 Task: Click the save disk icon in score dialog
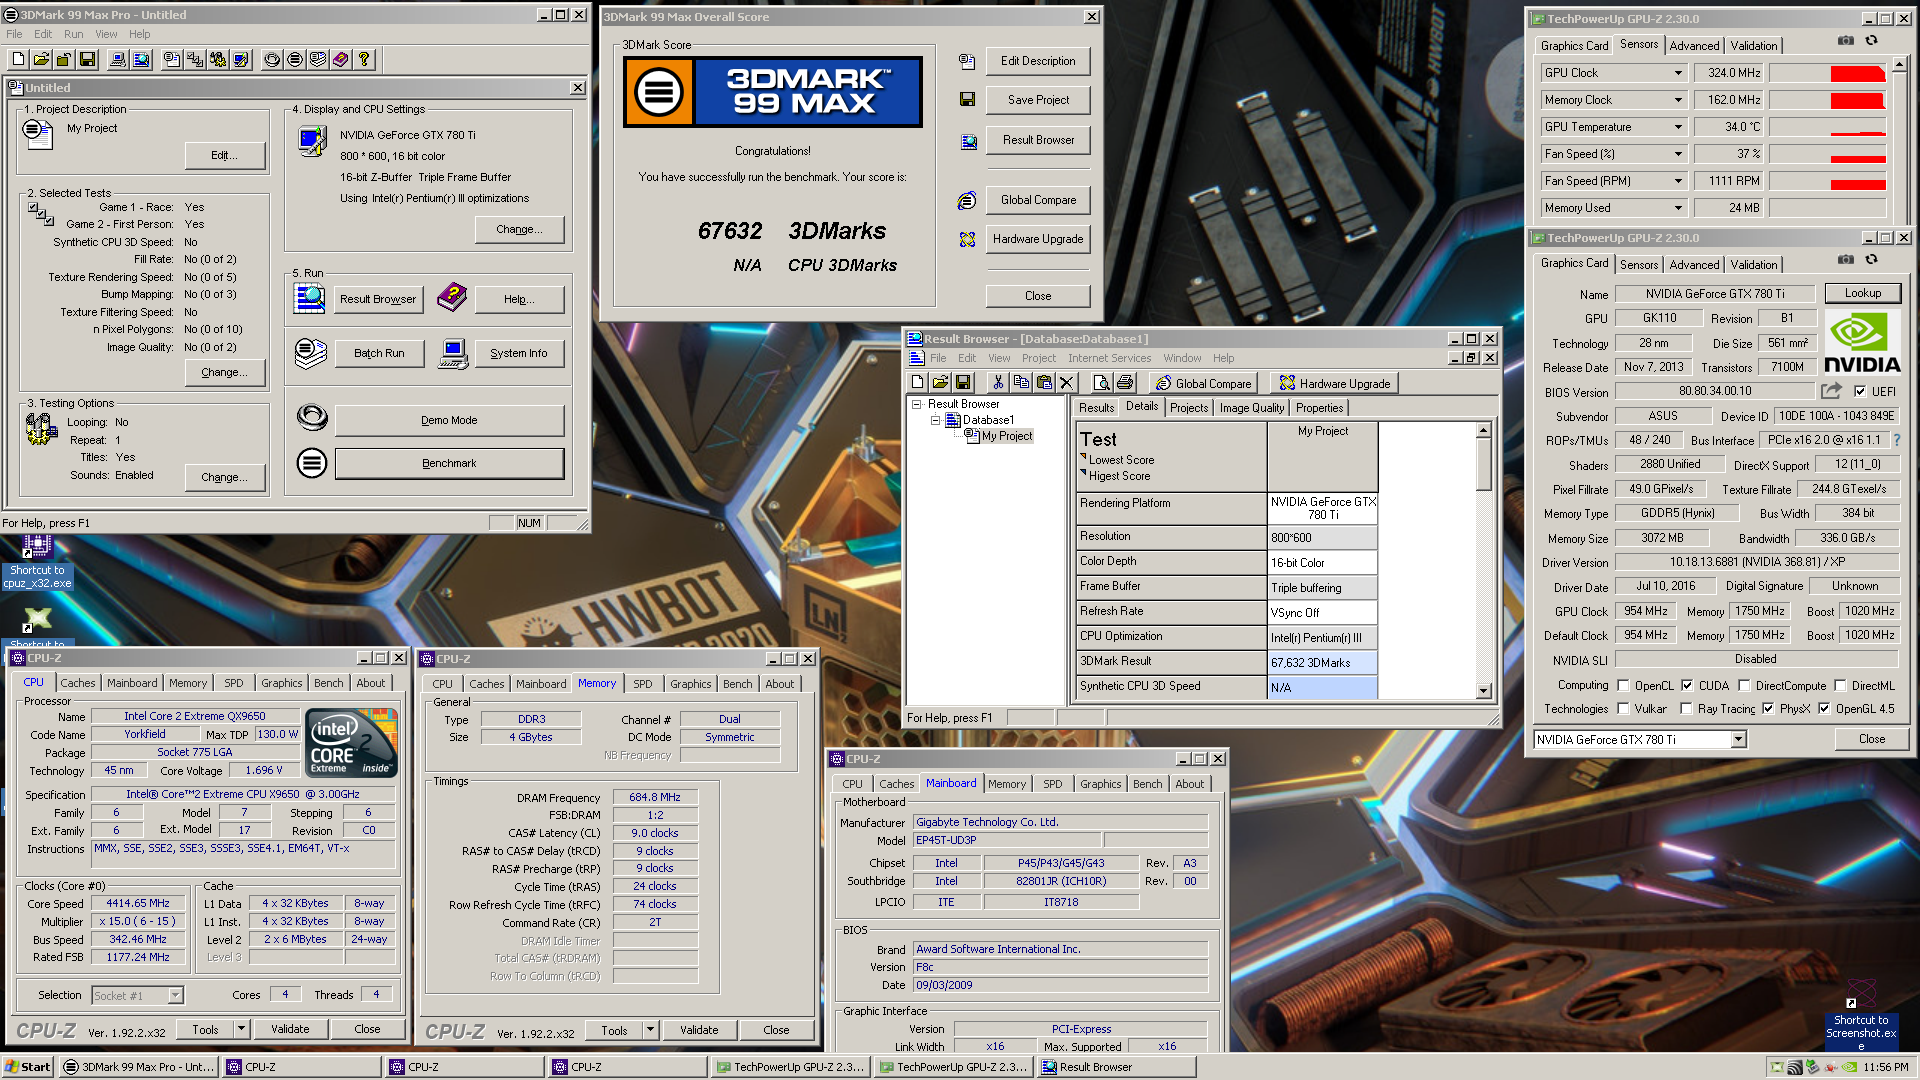[967, 100]
